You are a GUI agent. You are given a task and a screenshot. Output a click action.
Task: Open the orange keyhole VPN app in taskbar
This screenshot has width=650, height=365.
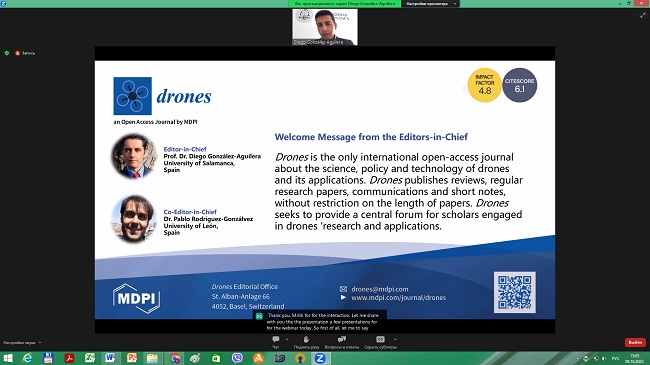300,358
